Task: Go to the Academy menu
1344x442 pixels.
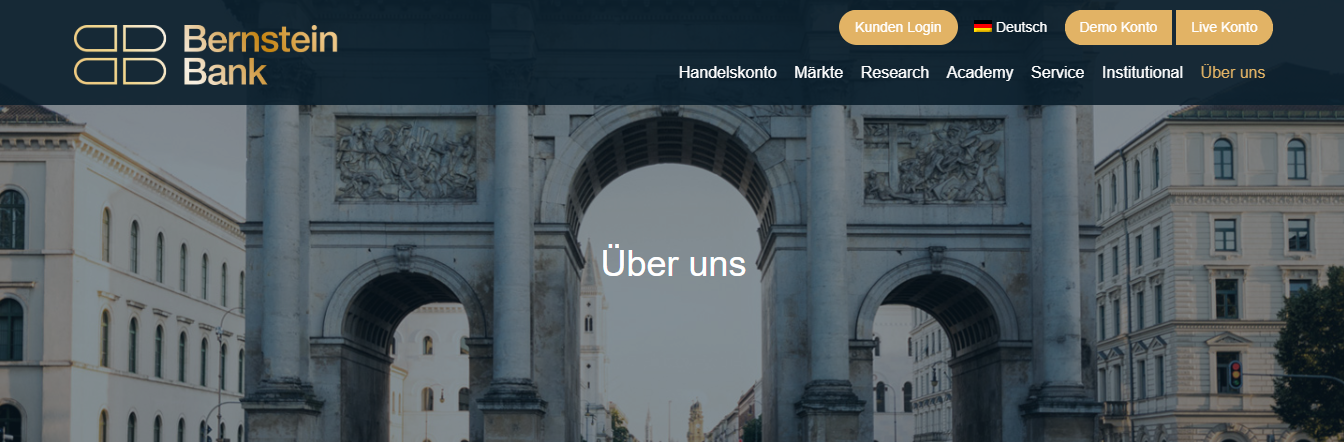Action: pos(979,72)
